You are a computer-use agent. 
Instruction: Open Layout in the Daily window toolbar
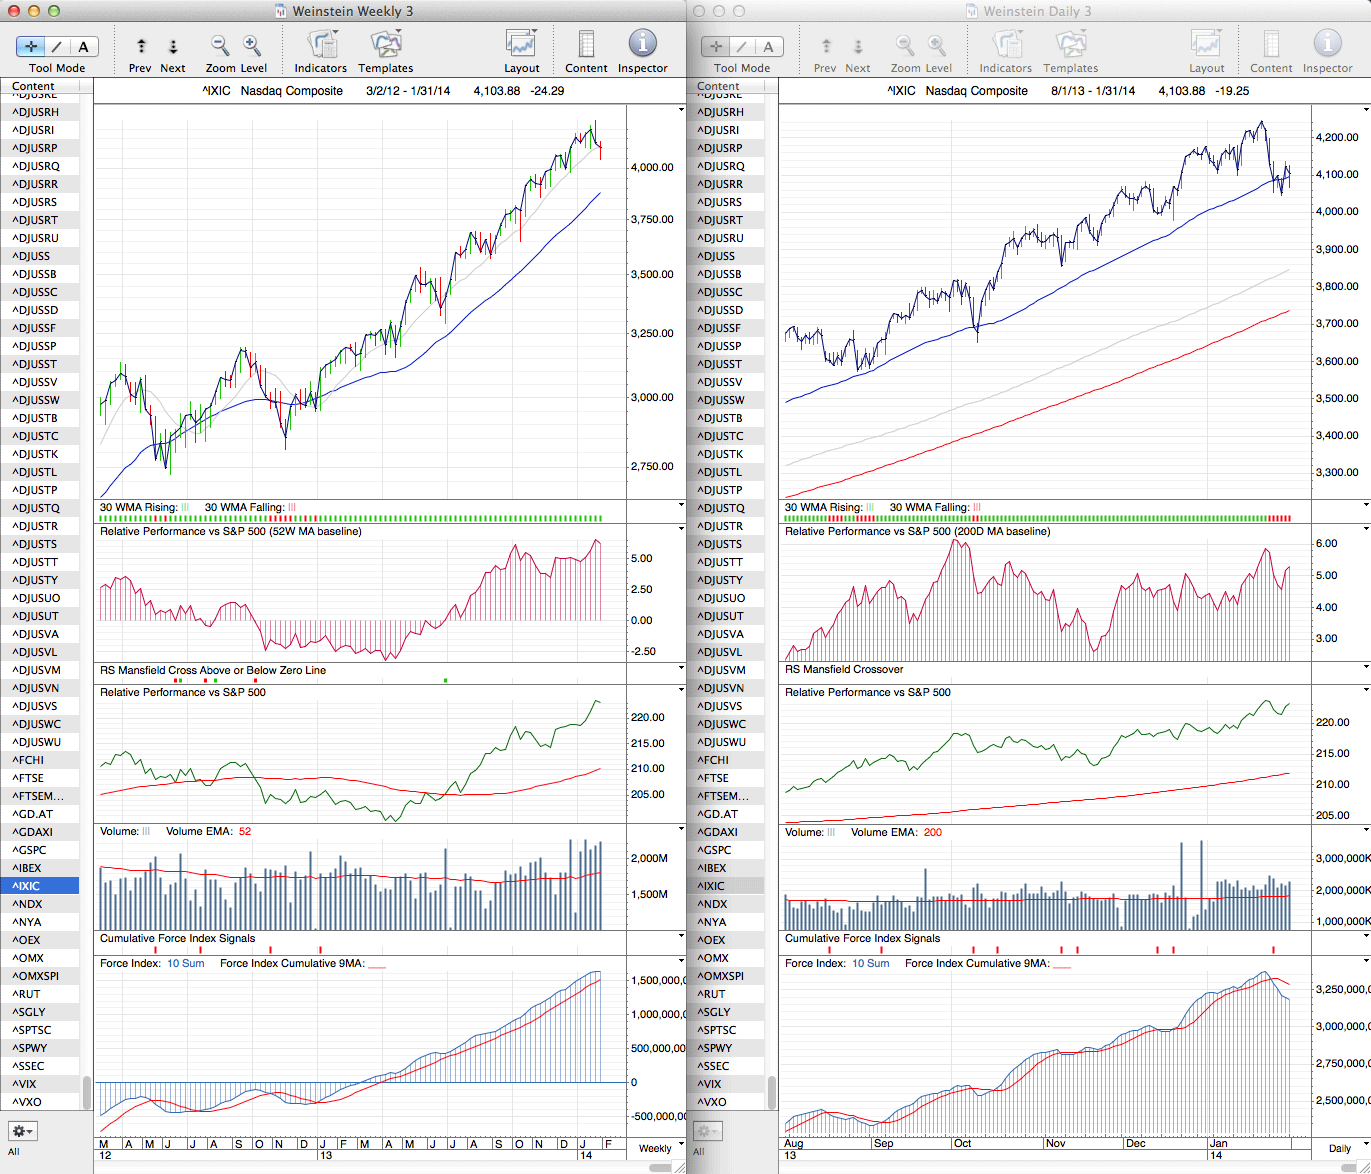tap(1207, 45)
